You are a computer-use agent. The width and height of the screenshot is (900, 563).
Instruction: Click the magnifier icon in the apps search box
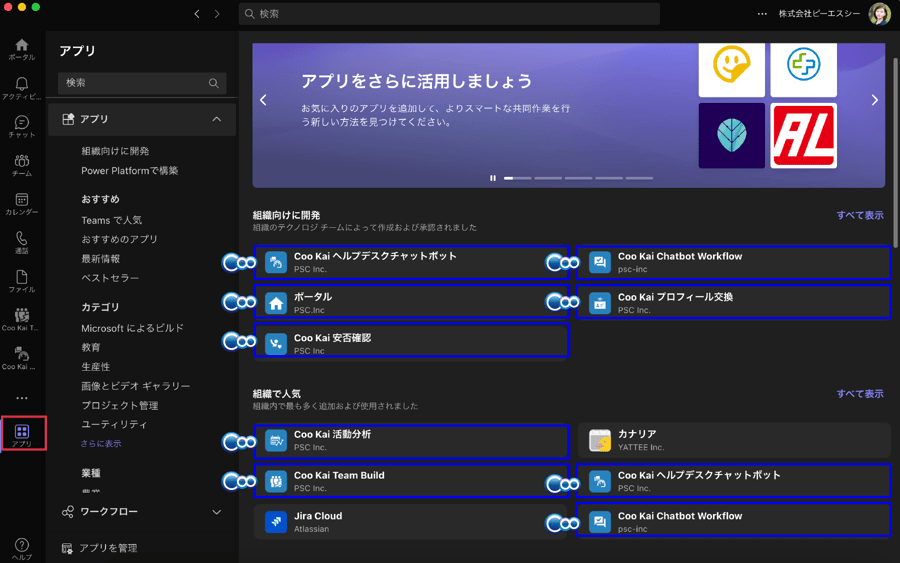[214, 83]
